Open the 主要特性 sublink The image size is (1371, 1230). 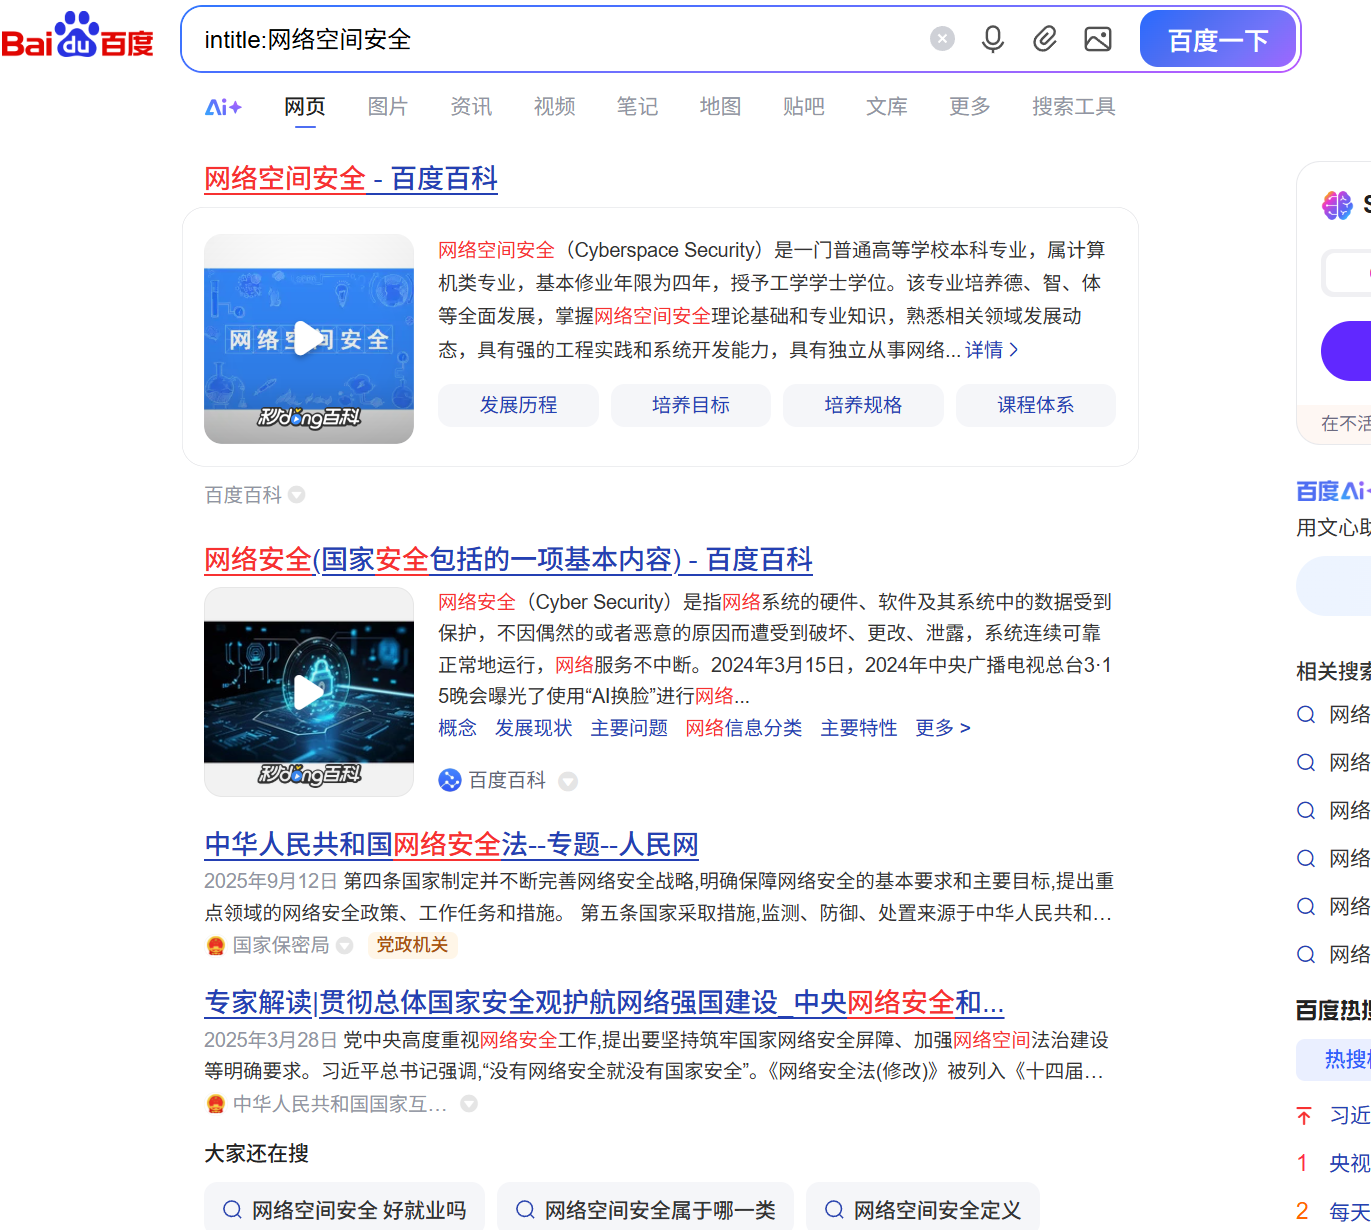[859, 728]
